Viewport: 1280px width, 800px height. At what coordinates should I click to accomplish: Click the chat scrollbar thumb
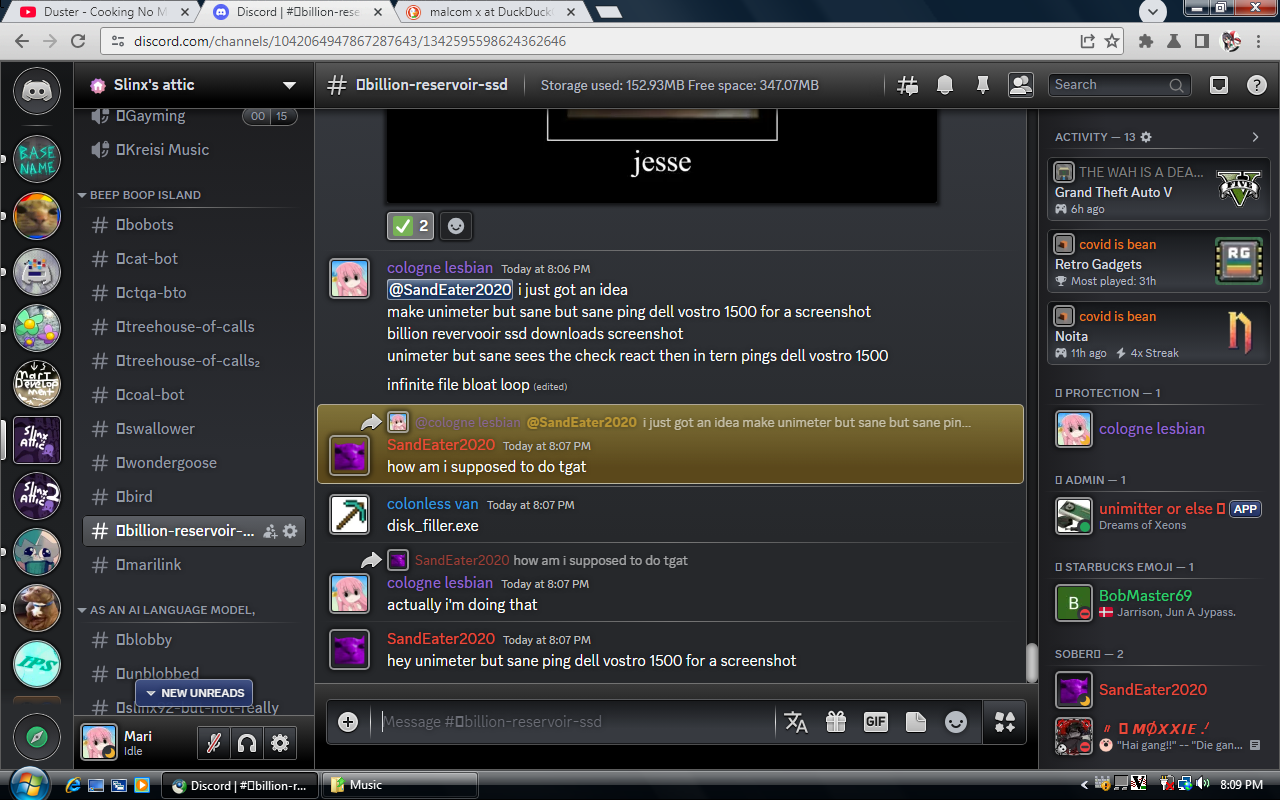(1031, 661)
